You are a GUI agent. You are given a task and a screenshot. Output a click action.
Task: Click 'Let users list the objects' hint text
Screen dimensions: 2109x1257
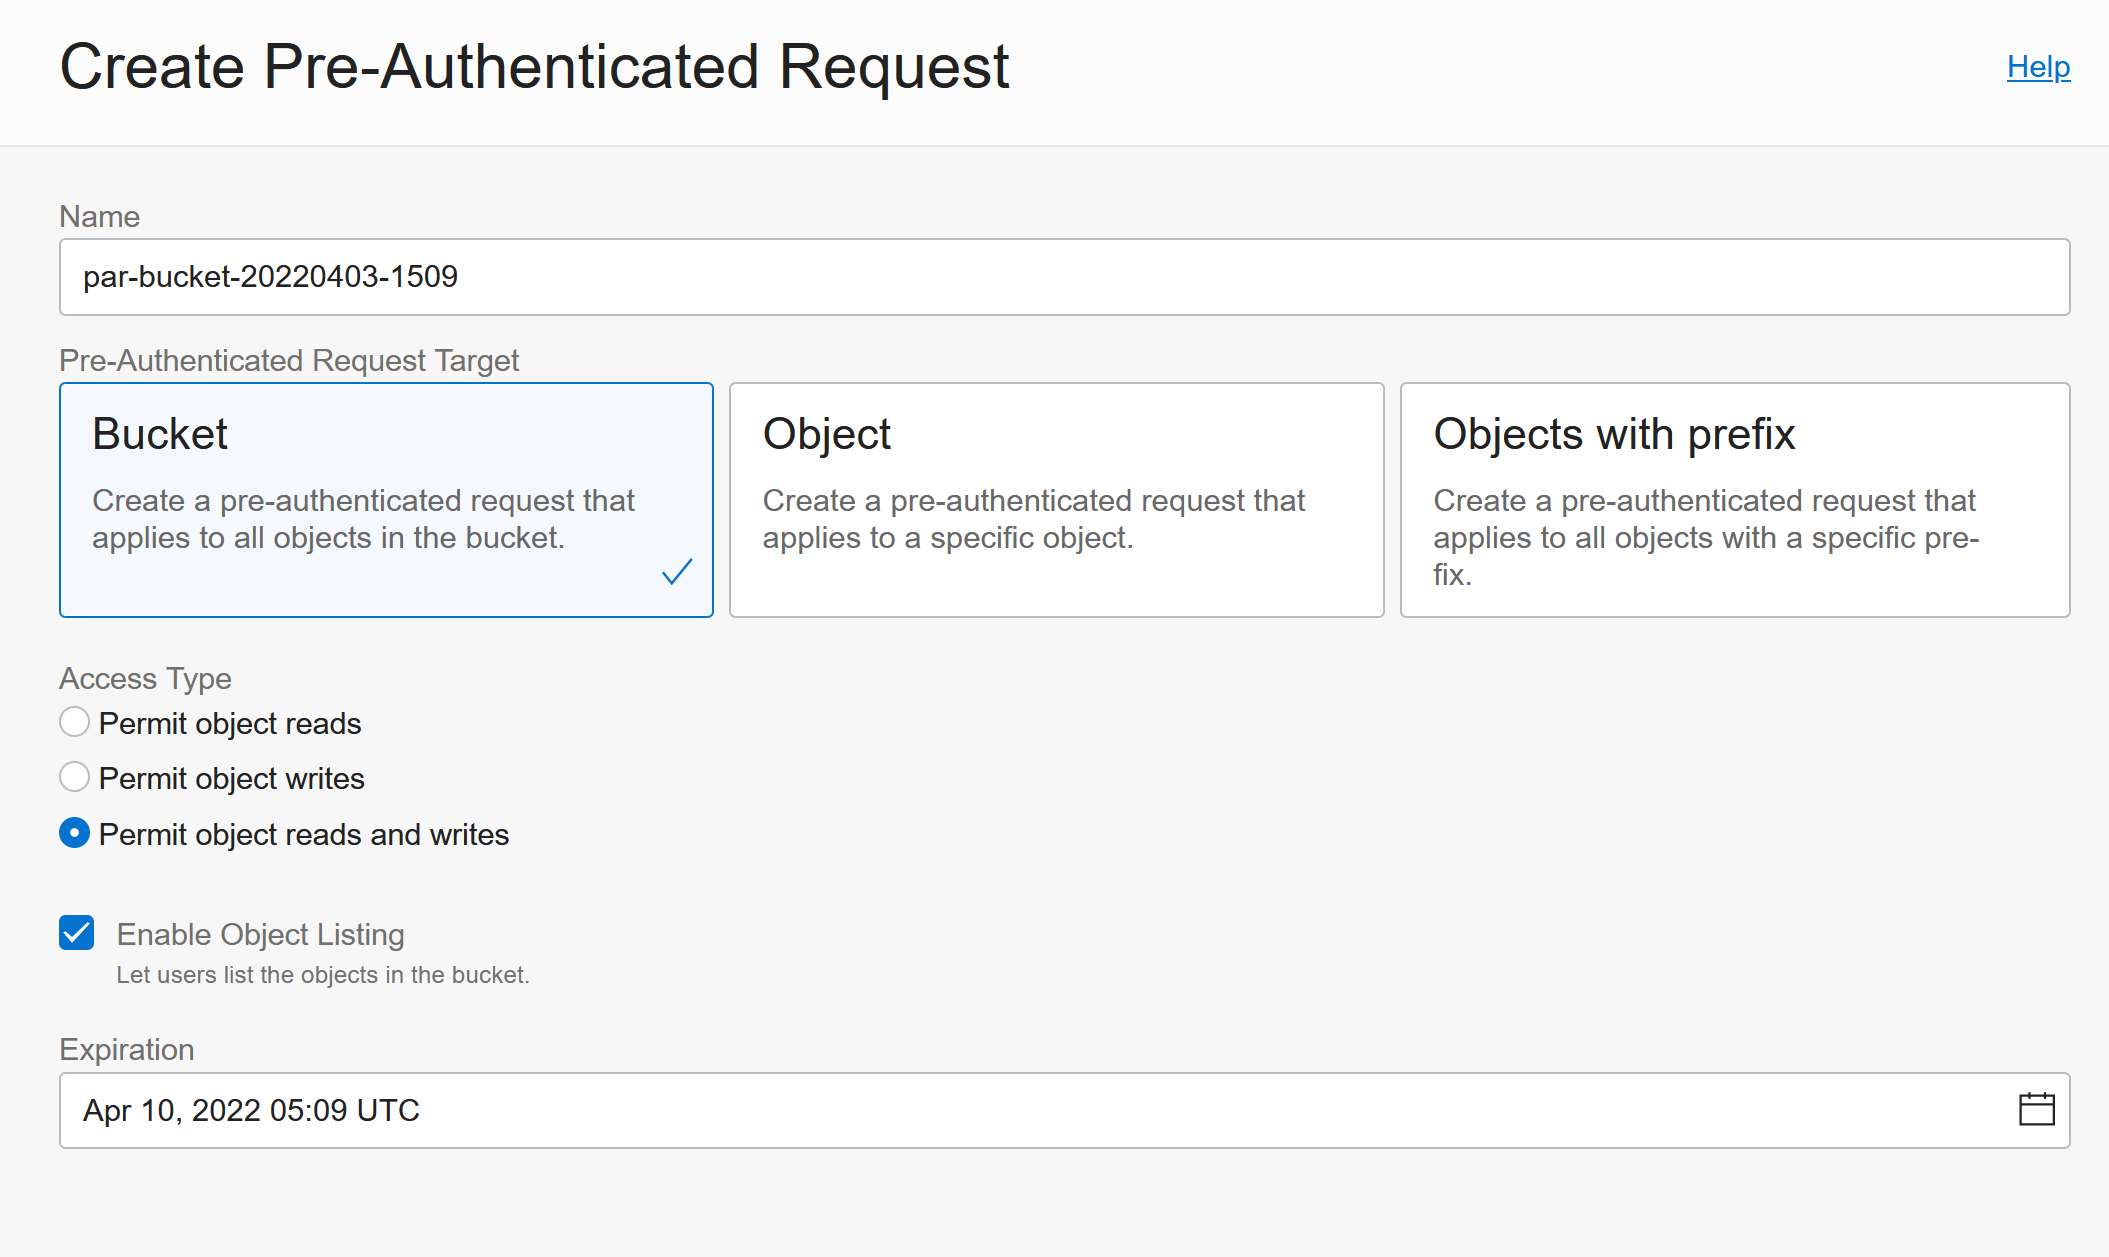click(x=323, y=975)
